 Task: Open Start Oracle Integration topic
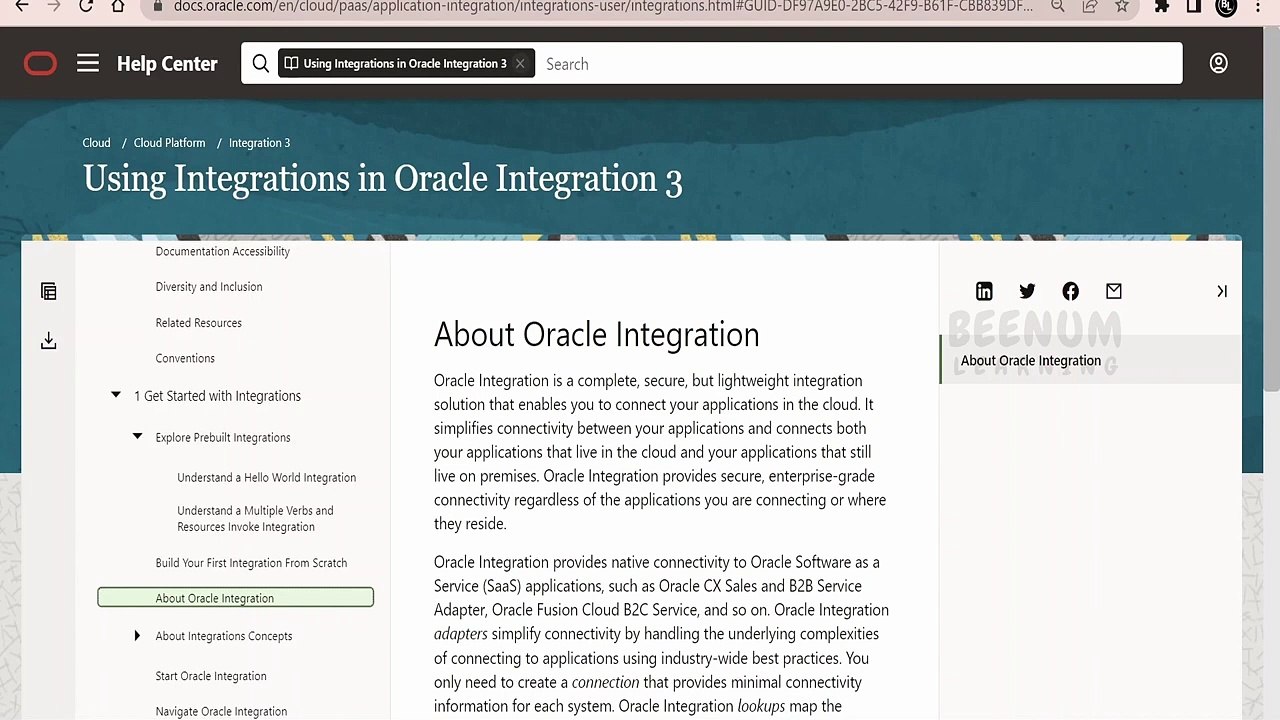coord(211,676)
